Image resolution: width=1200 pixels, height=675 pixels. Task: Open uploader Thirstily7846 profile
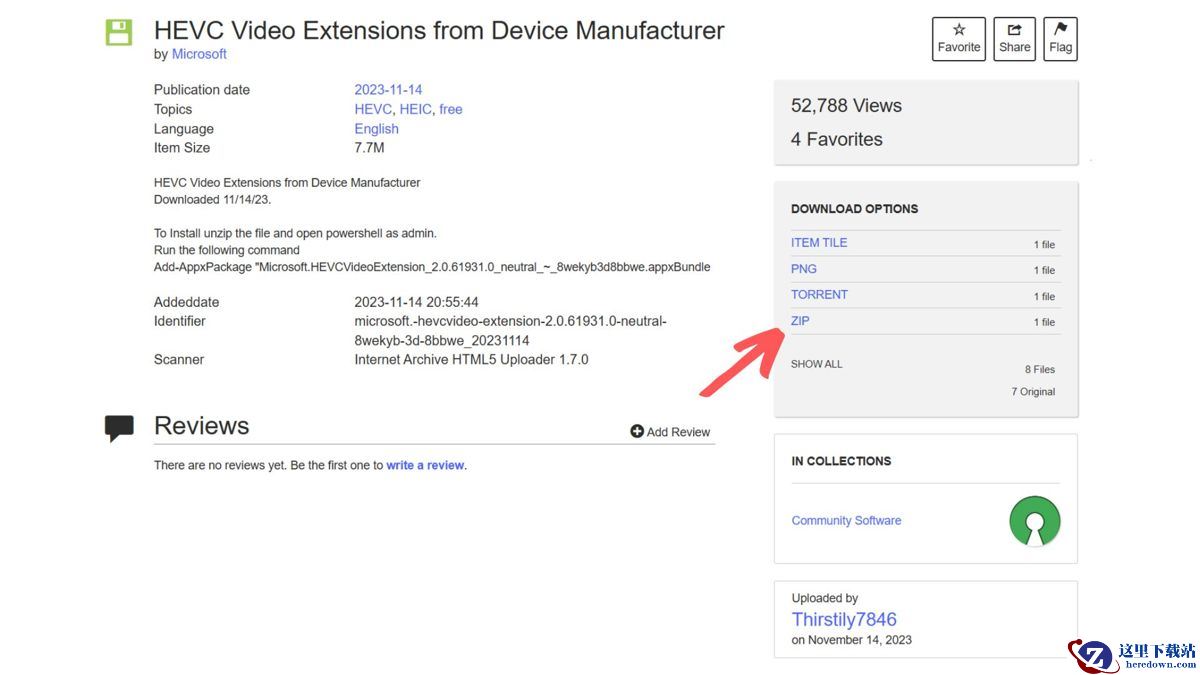point(844,619)
